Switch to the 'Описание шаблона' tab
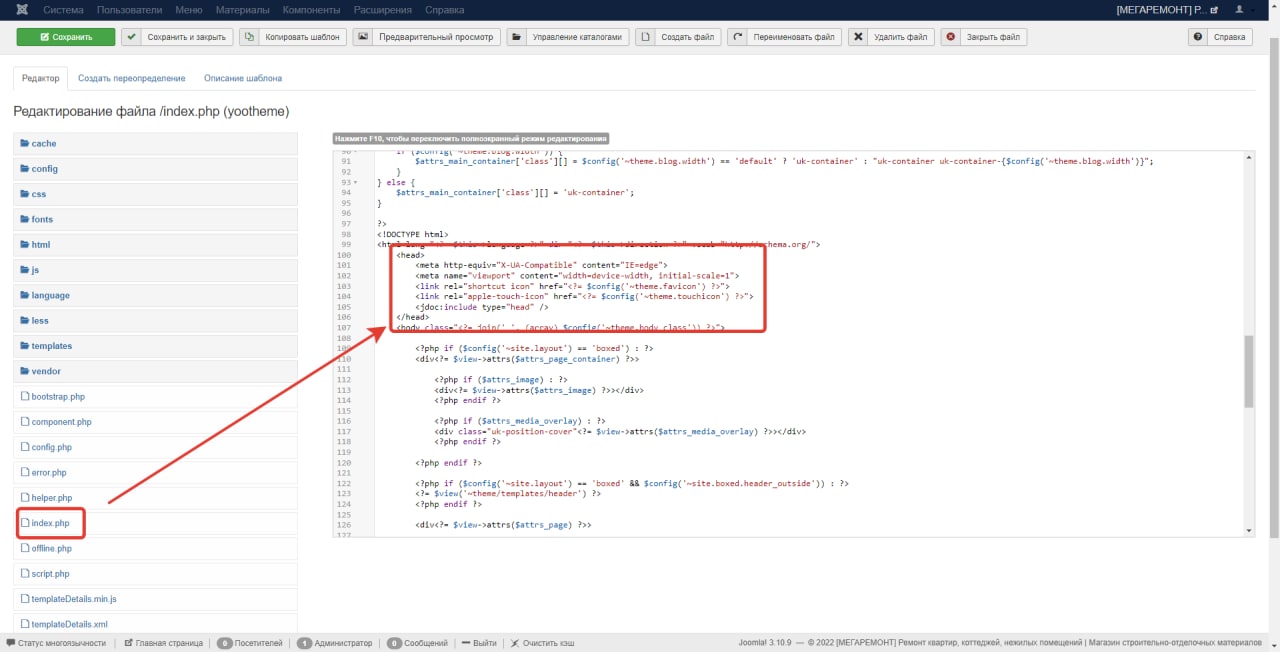This screenshot has height=652, width=1280. pos(243,78)
